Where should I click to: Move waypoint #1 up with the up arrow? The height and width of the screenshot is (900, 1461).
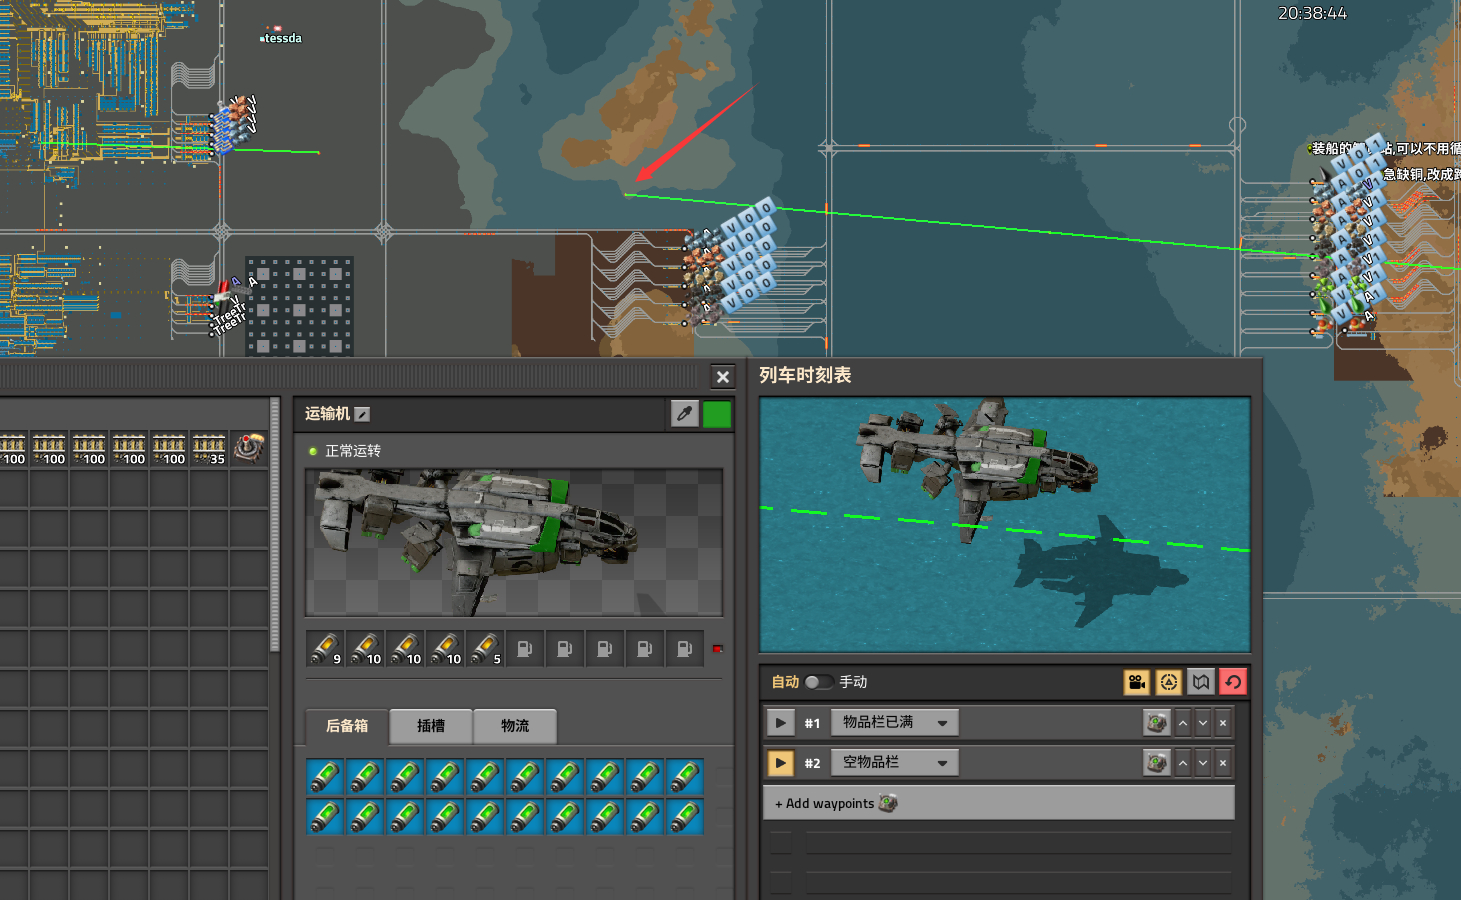coord(1183,723)
